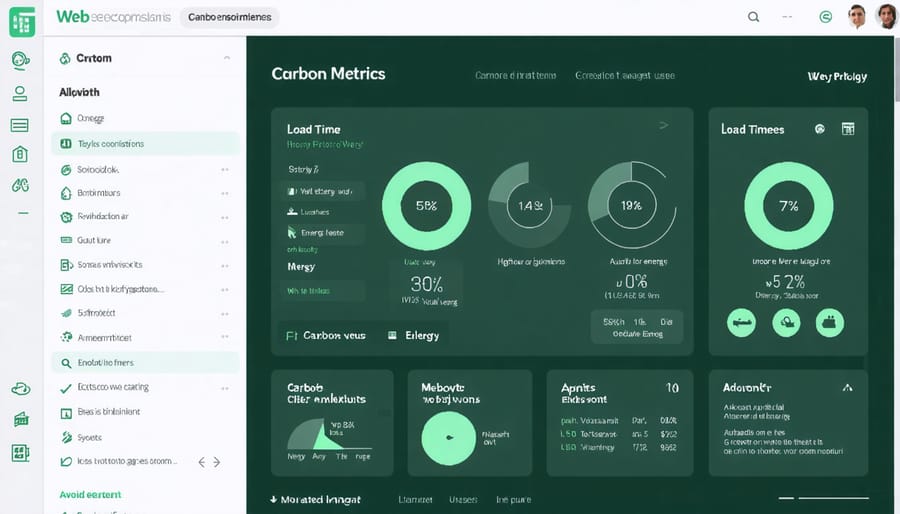
Task: Click the cloud icon in left rail
Action: pyautogui.click(x=21, y=389)
